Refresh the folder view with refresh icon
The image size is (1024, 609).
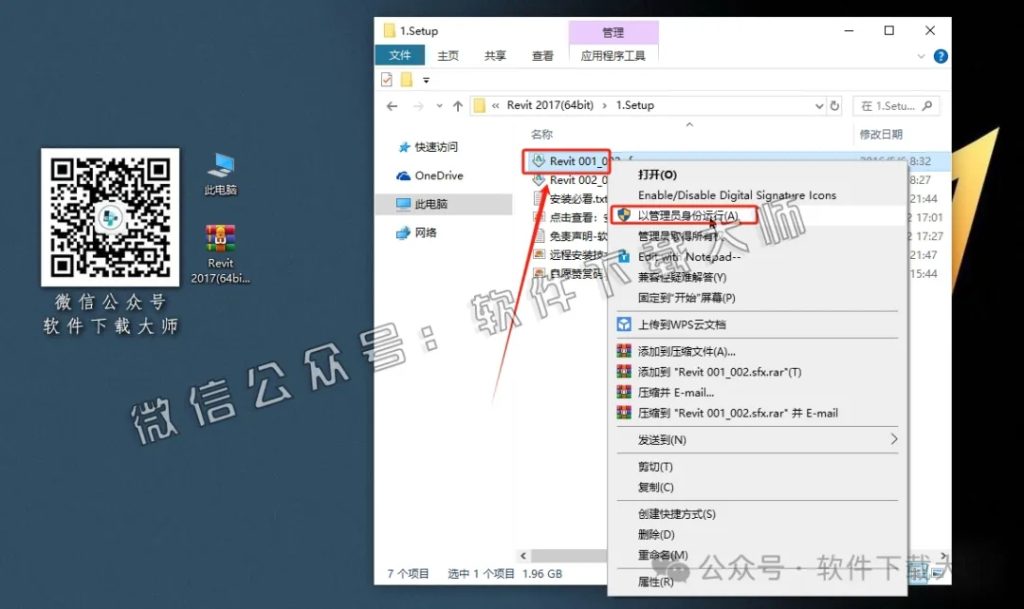[834, 106]
